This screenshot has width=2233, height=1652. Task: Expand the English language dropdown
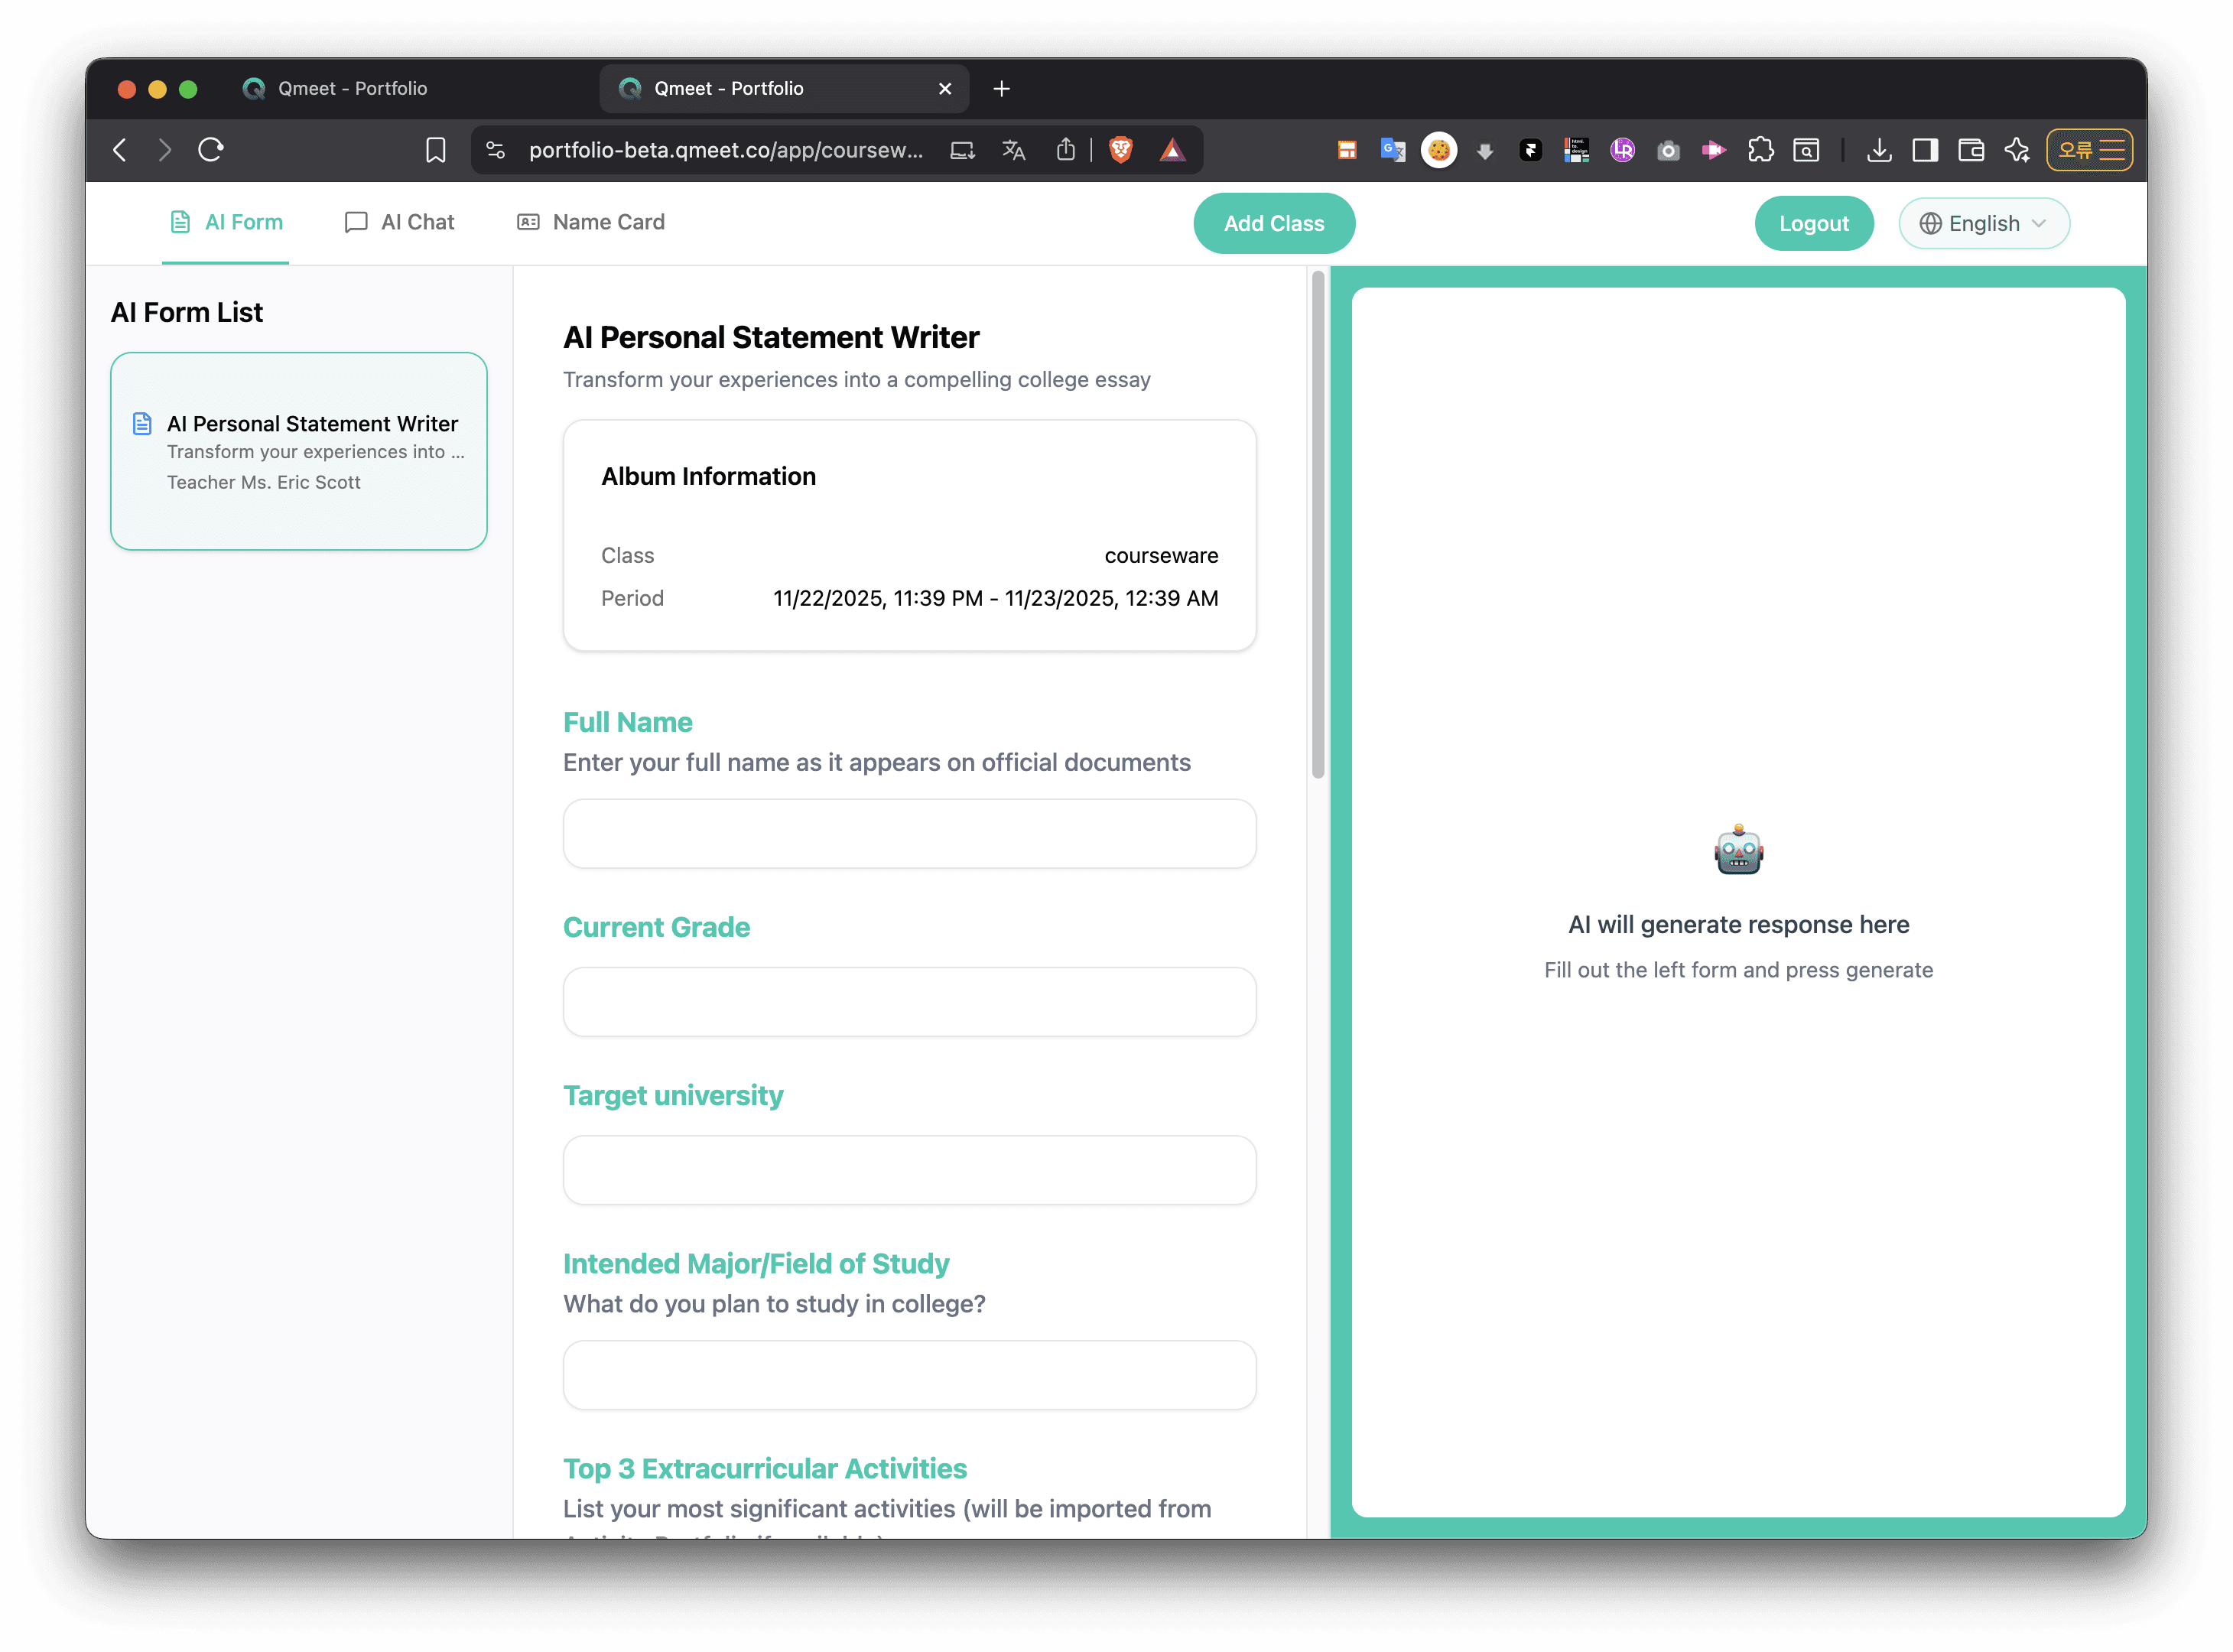coord(1983,223)
